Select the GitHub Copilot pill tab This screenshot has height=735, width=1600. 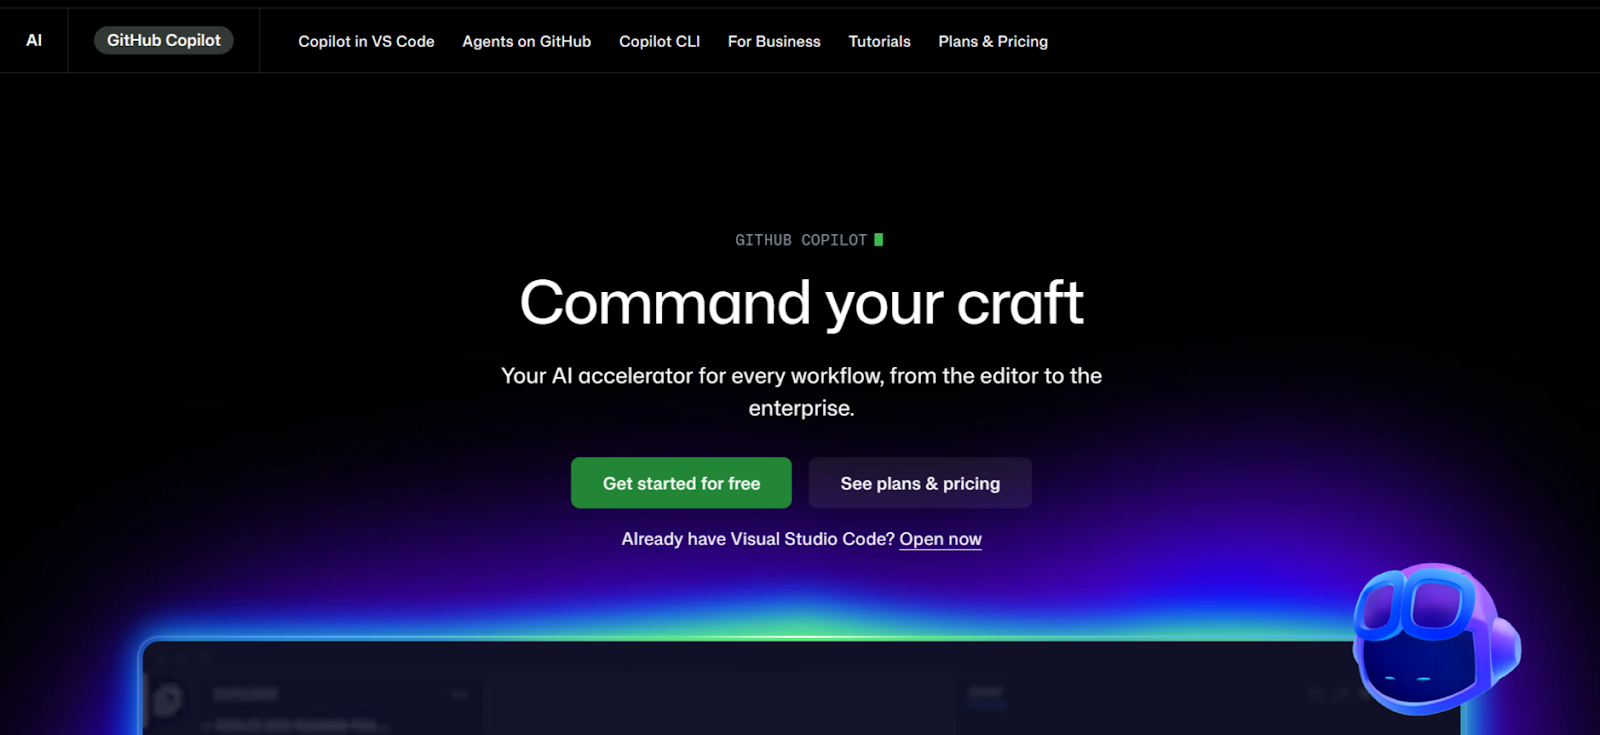click(x=164, y=40)
